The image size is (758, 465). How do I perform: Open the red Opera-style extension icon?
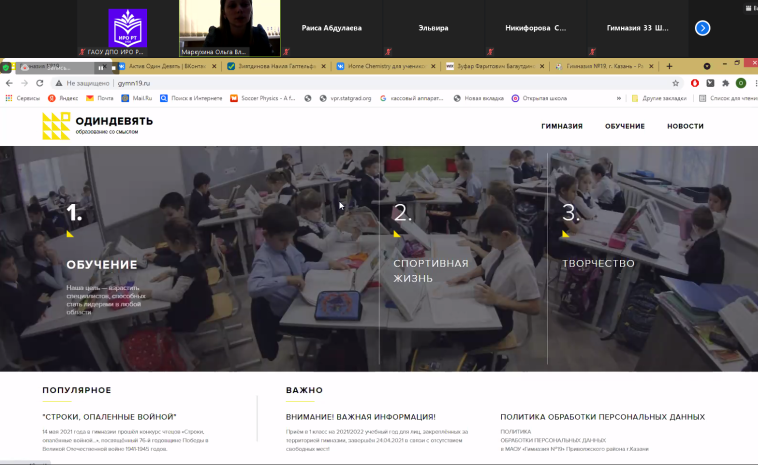point(695,83)
